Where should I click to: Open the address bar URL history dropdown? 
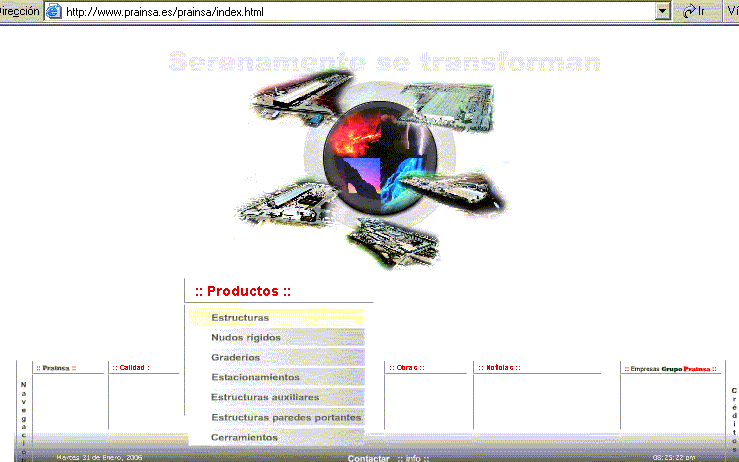[x=662, y=11]
